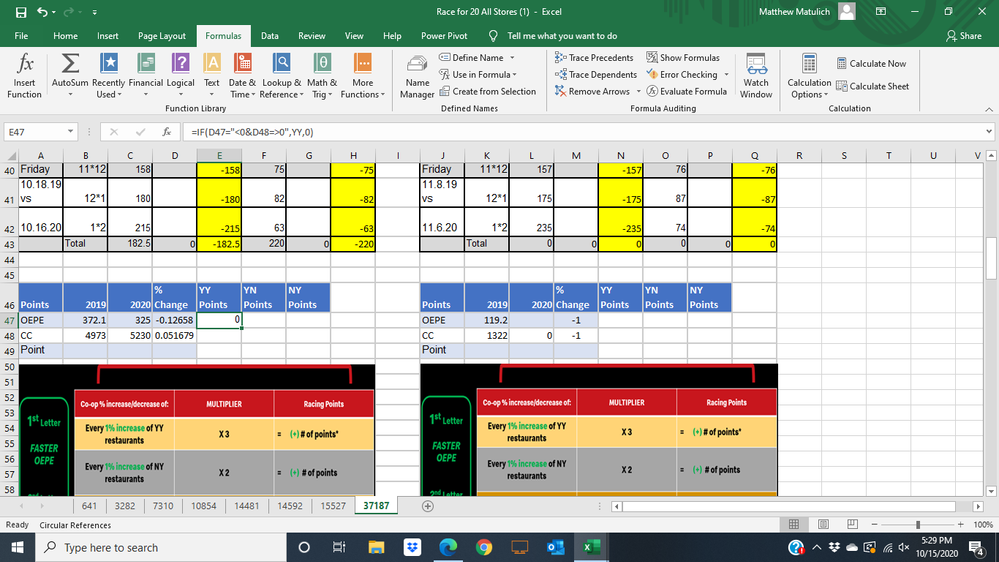Click the vertical scrollbar thumb
This screenshot has width=999, height=562.
click(x=991, y=258)
